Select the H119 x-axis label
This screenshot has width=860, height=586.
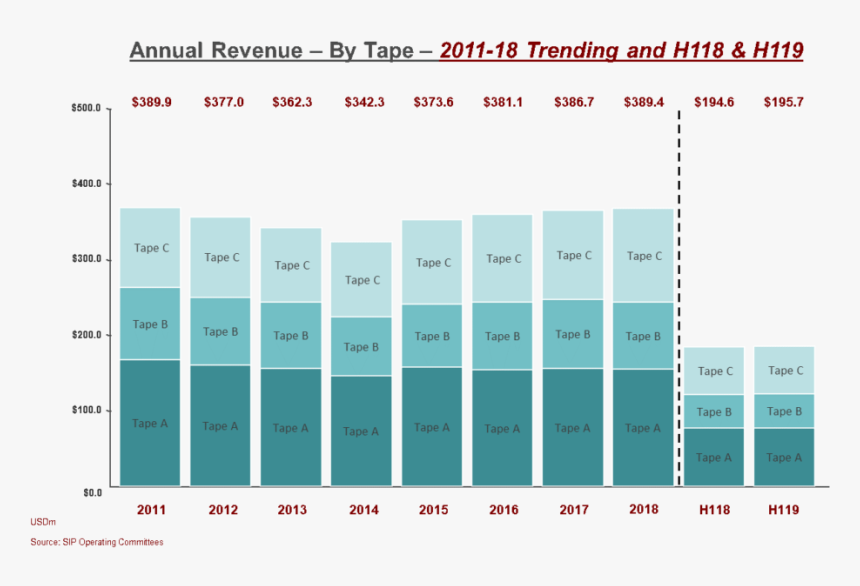click(x=784, y=510)
